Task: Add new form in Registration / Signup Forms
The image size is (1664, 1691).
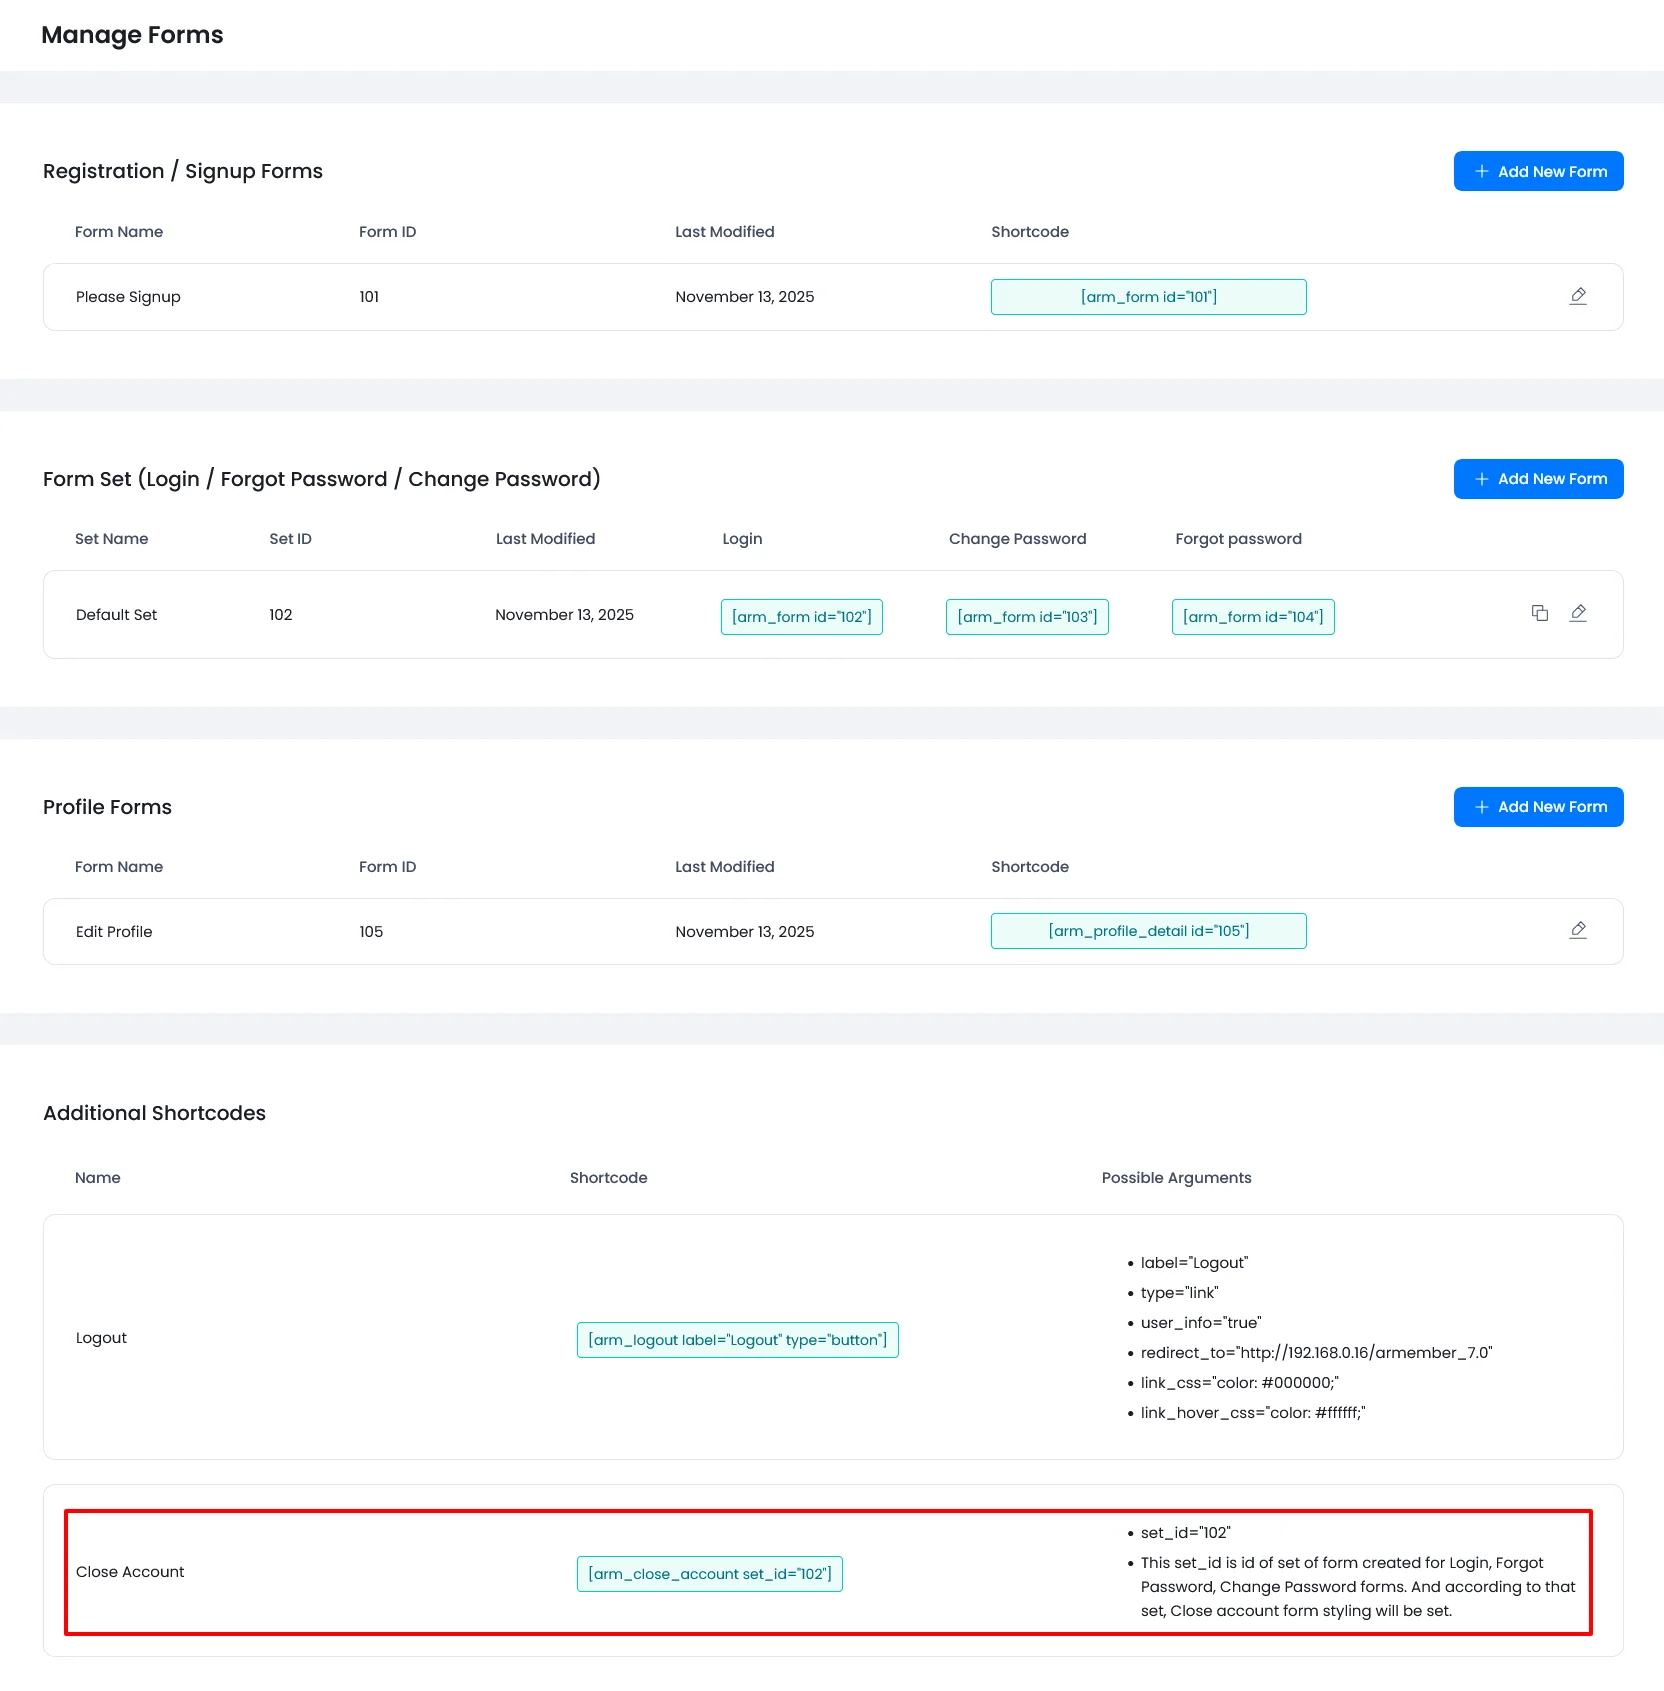Action: point(1538,171)
